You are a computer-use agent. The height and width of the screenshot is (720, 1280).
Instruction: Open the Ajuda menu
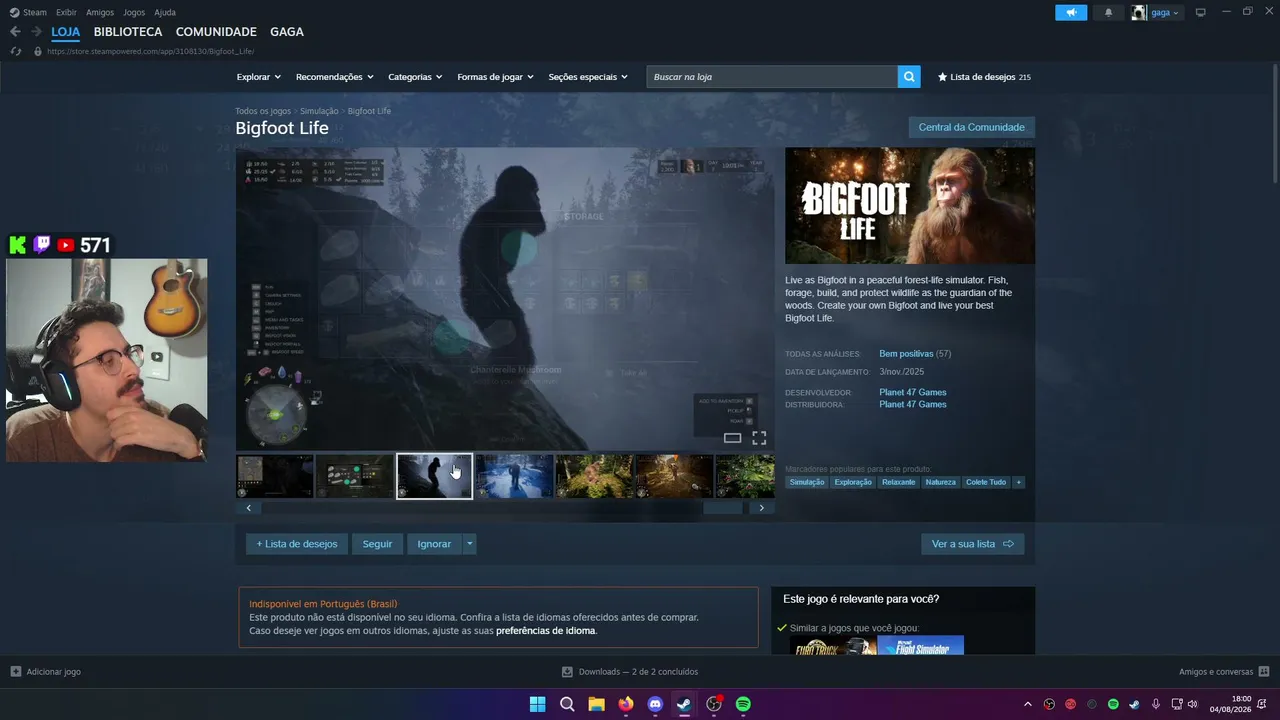[165, 12]
